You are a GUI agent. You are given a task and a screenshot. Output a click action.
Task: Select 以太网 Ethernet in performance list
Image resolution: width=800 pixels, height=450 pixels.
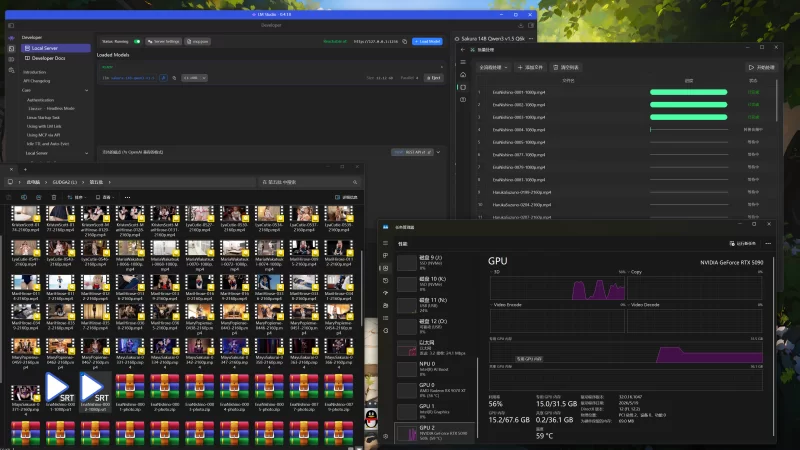pos(435,348)
